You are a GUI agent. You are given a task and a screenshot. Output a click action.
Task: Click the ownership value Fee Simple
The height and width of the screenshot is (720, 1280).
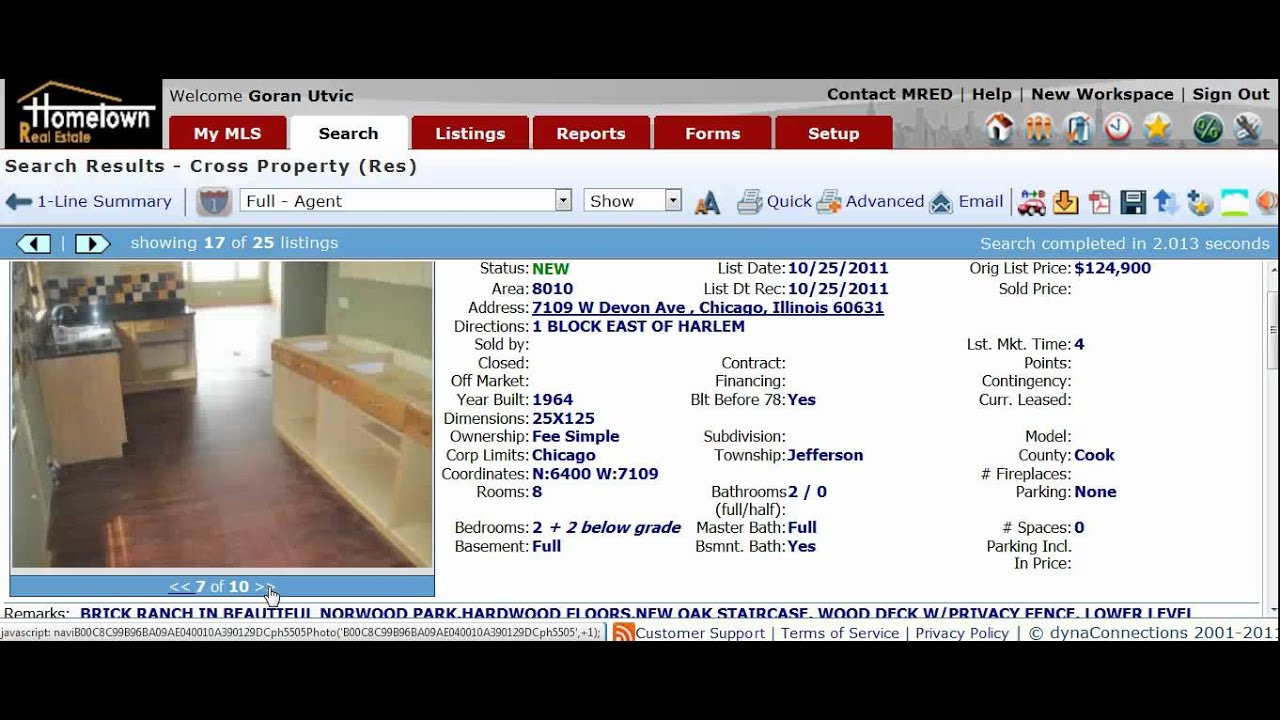576,436
